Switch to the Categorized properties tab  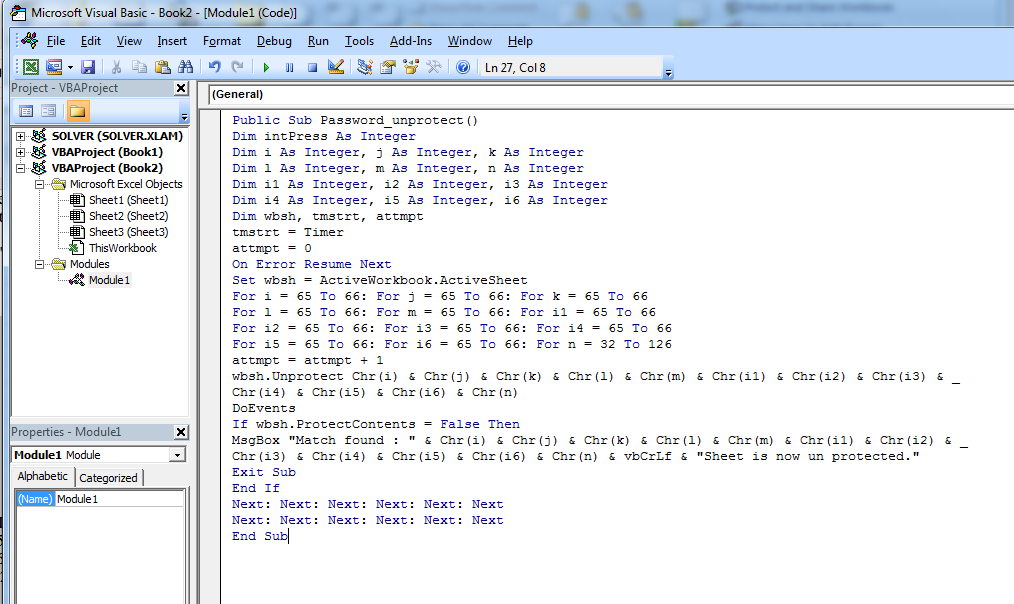pos(108,477)
